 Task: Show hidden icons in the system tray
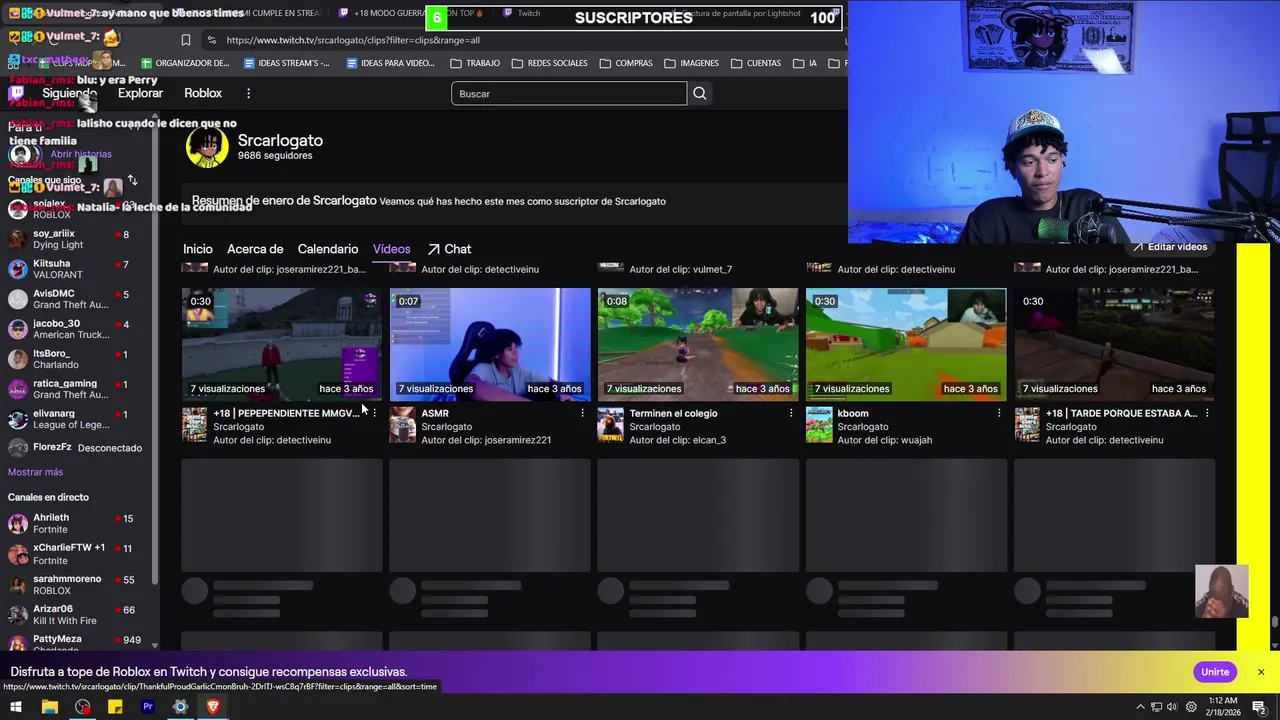pyautogui.click(x=1140, y=707)
